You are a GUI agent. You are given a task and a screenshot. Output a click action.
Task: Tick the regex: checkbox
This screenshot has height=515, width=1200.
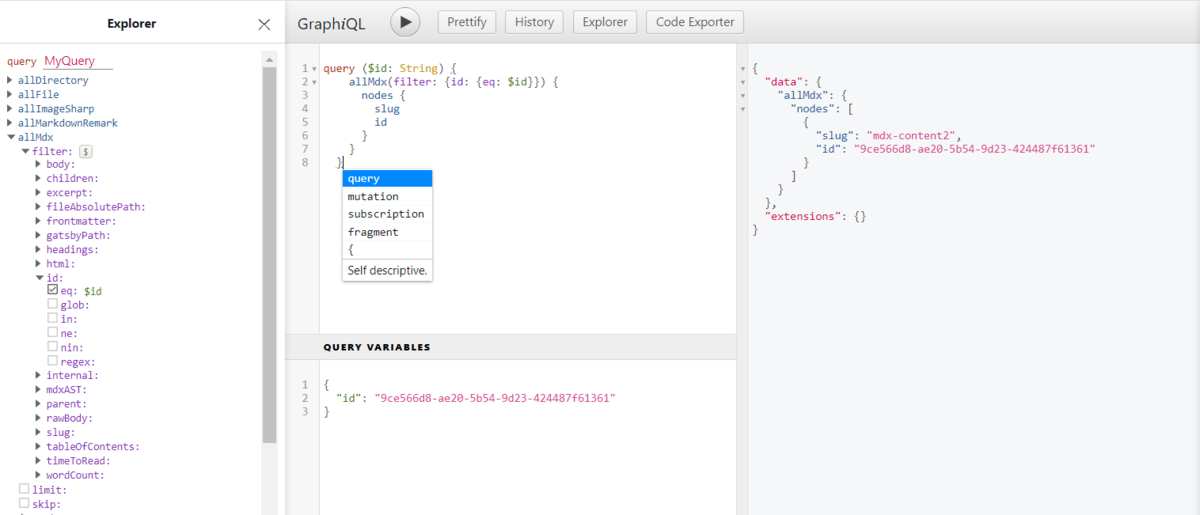tap(53, 360)
